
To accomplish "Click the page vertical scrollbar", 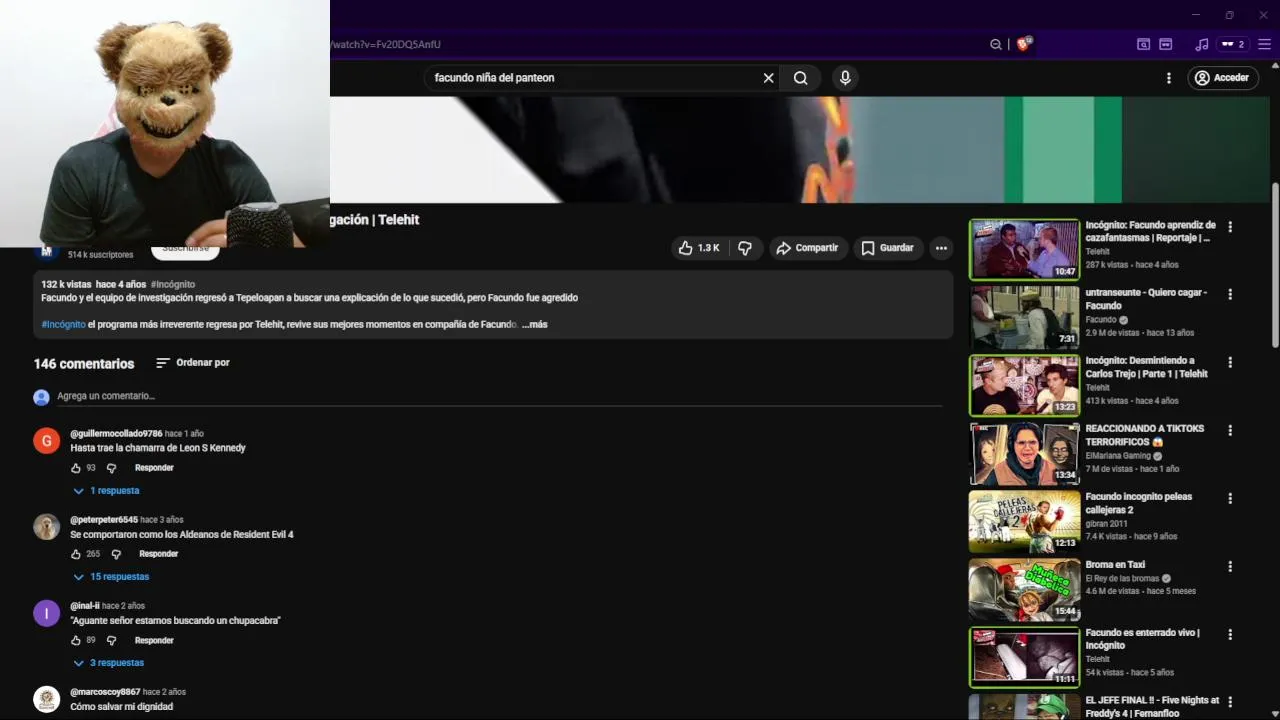I will coord(1275,266).
